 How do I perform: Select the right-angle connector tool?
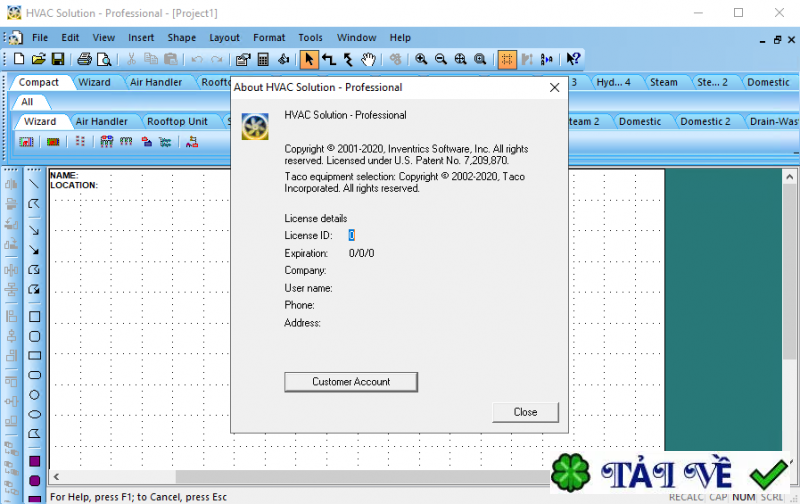329,59
